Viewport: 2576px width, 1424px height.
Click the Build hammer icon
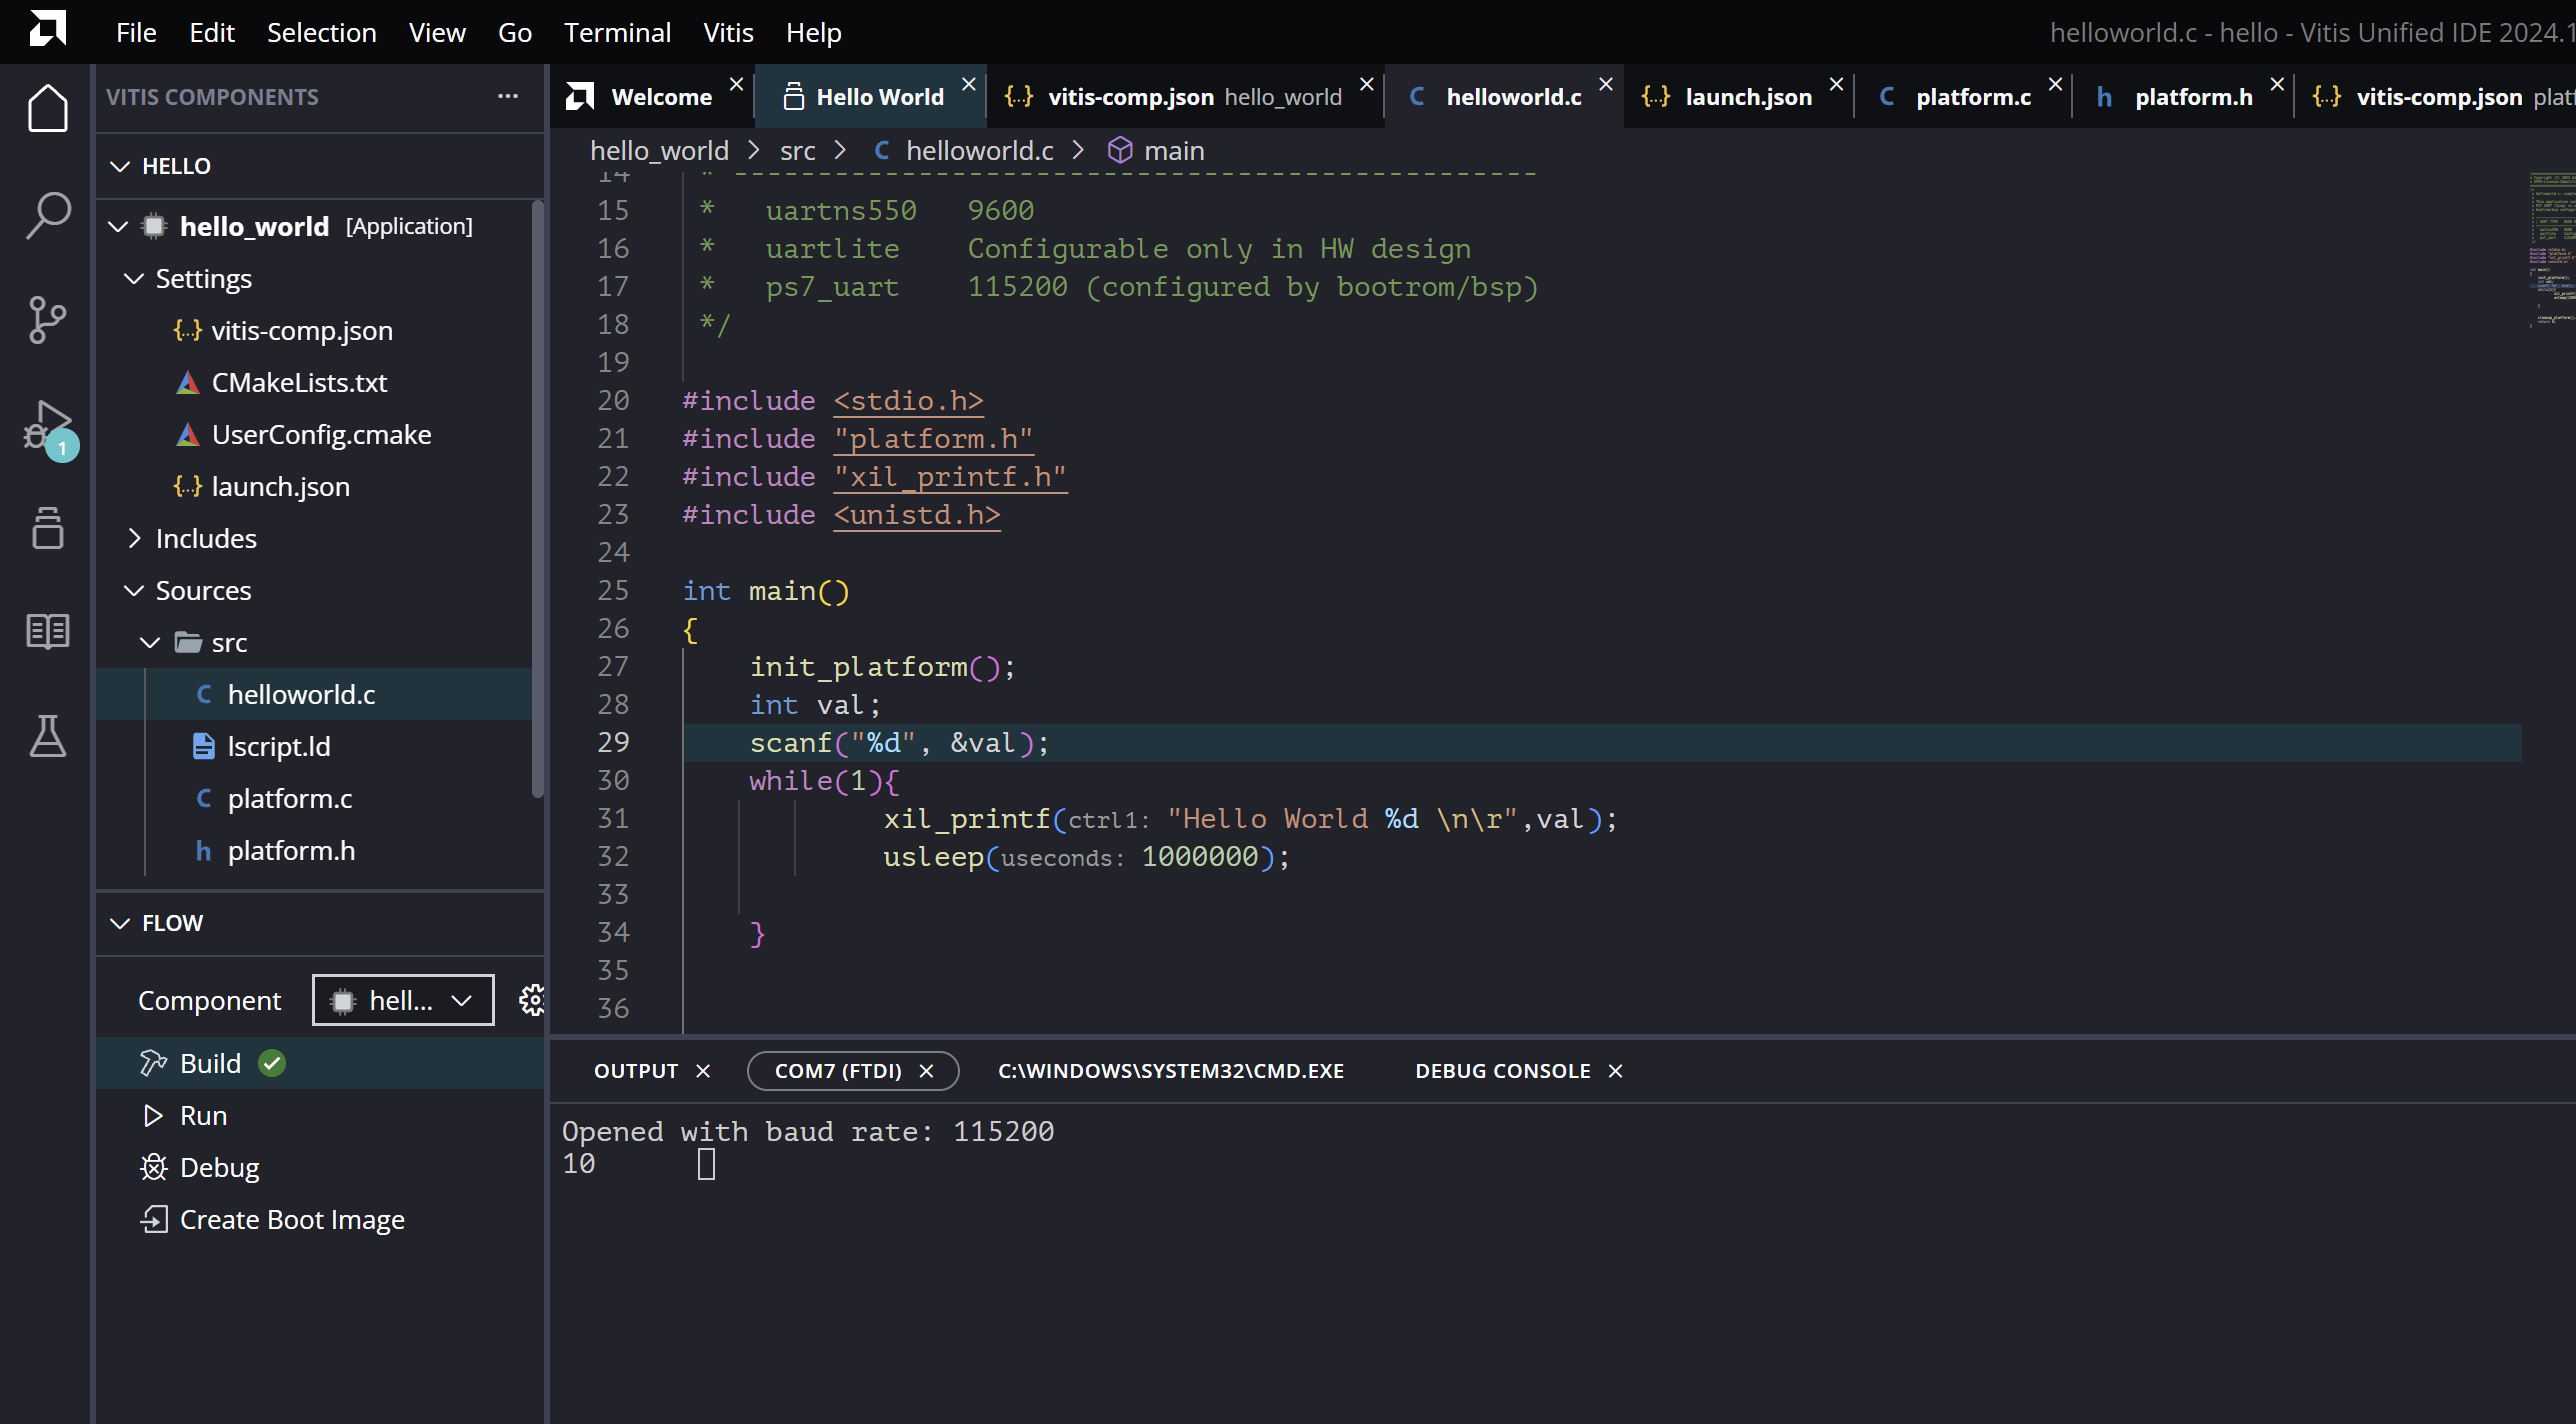click(153, 1063)
